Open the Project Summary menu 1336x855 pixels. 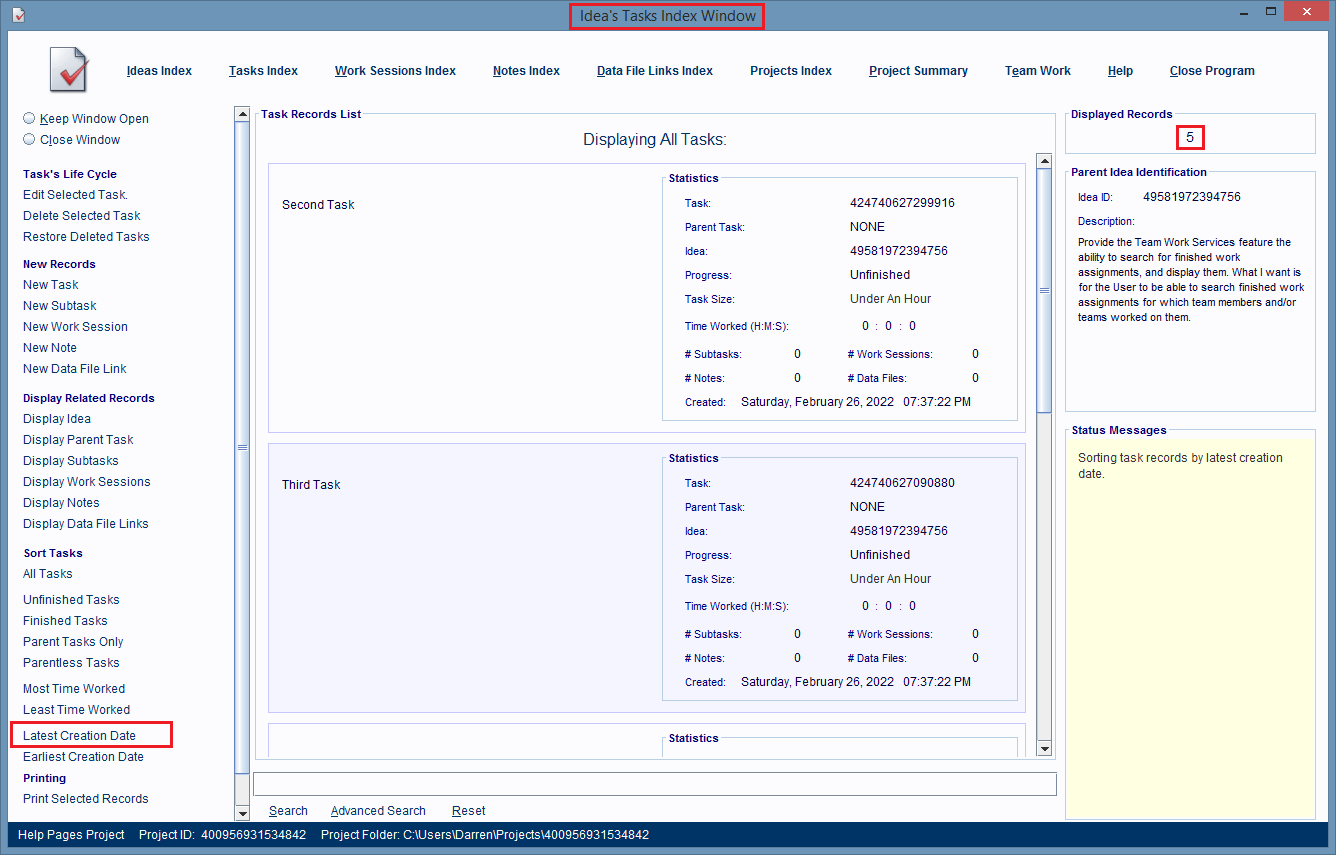[918, 71]
